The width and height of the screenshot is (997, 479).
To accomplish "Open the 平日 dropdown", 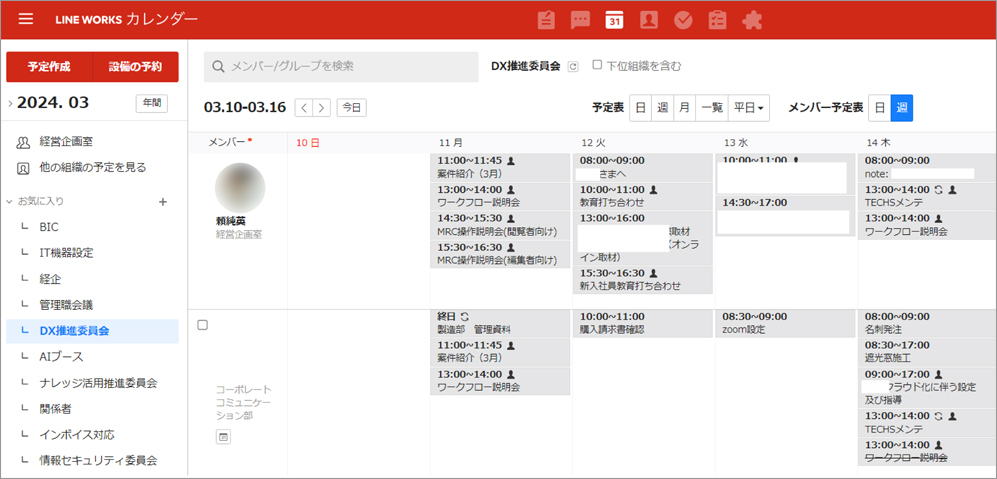I will click(x=749, y=107).
